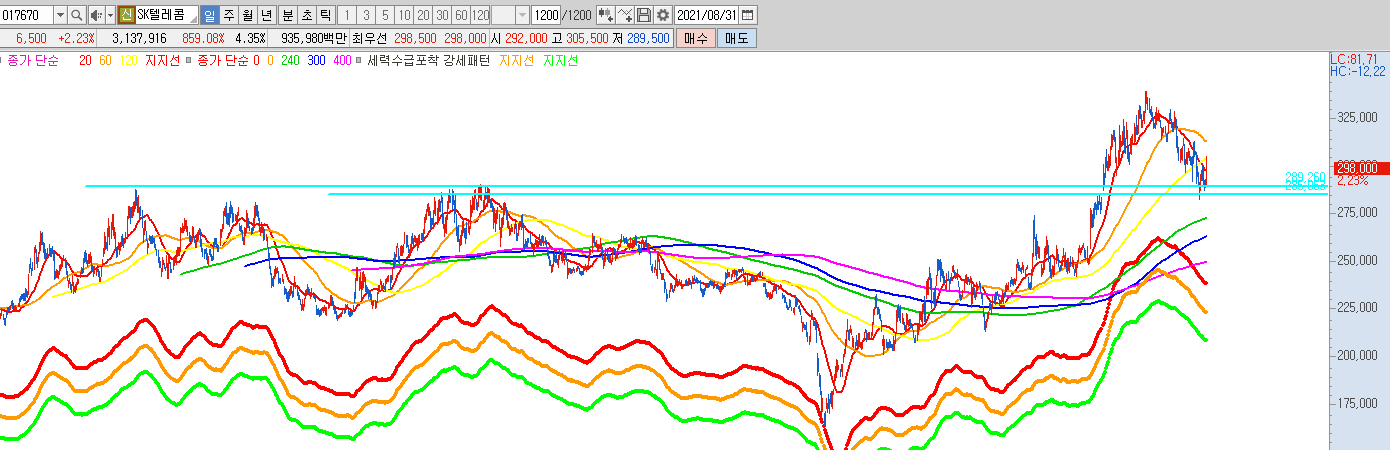Click the high price 305,500

(587, 38)
